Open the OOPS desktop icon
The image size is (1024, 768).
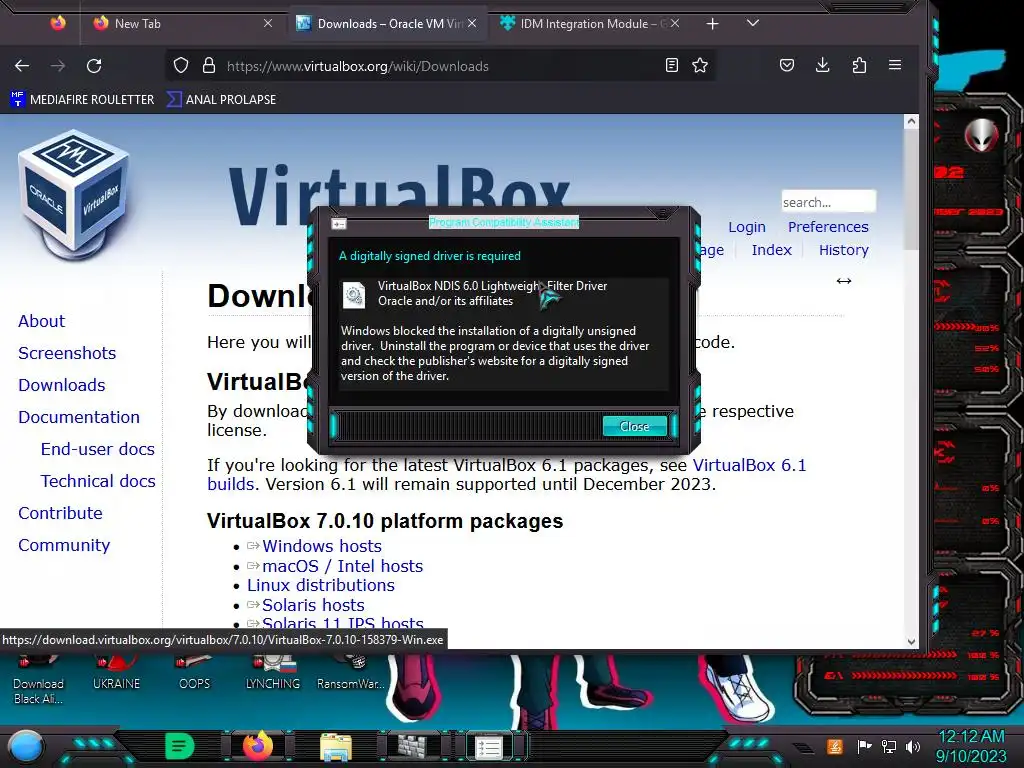pyautogui.click(x=195, y=674)
